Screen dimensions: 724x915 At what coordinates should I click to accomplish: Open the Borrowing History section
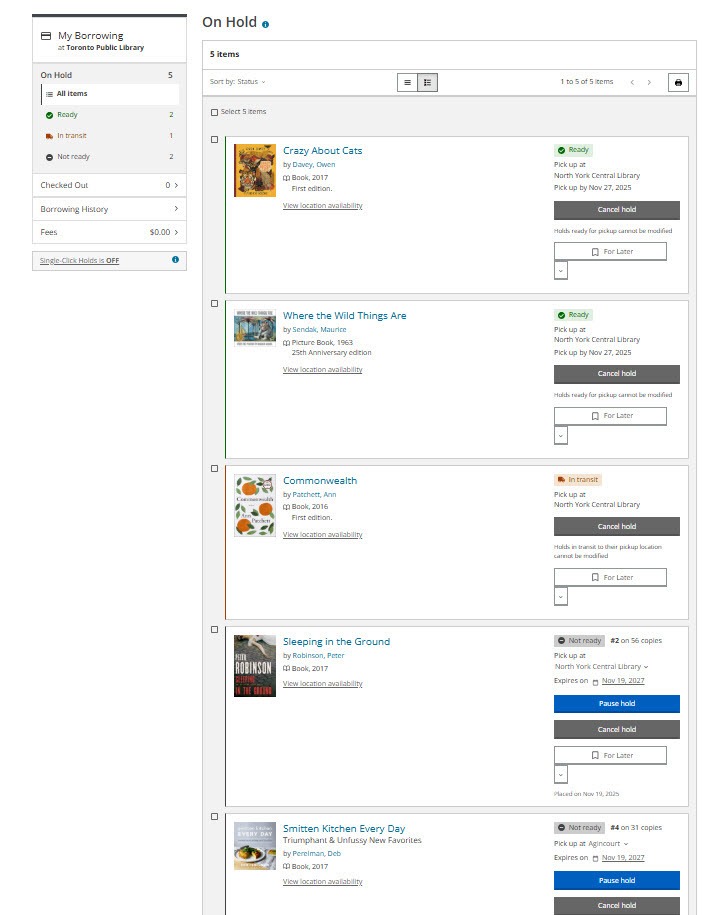coord(109,209)
